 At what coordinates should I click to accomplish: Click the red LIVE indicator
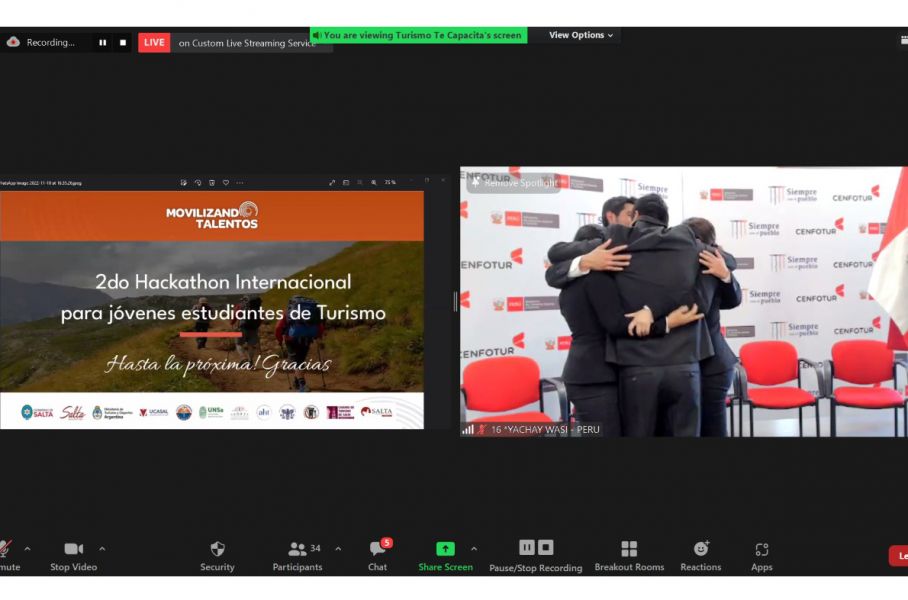pos(154,42)
